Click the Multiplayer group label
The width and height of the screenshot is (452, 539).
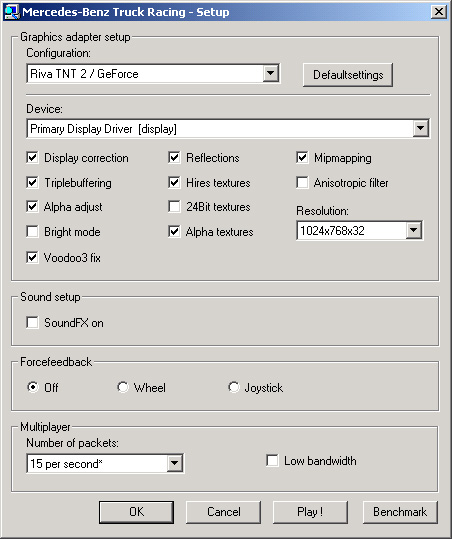pyautogui.click(x=45, y=427)
